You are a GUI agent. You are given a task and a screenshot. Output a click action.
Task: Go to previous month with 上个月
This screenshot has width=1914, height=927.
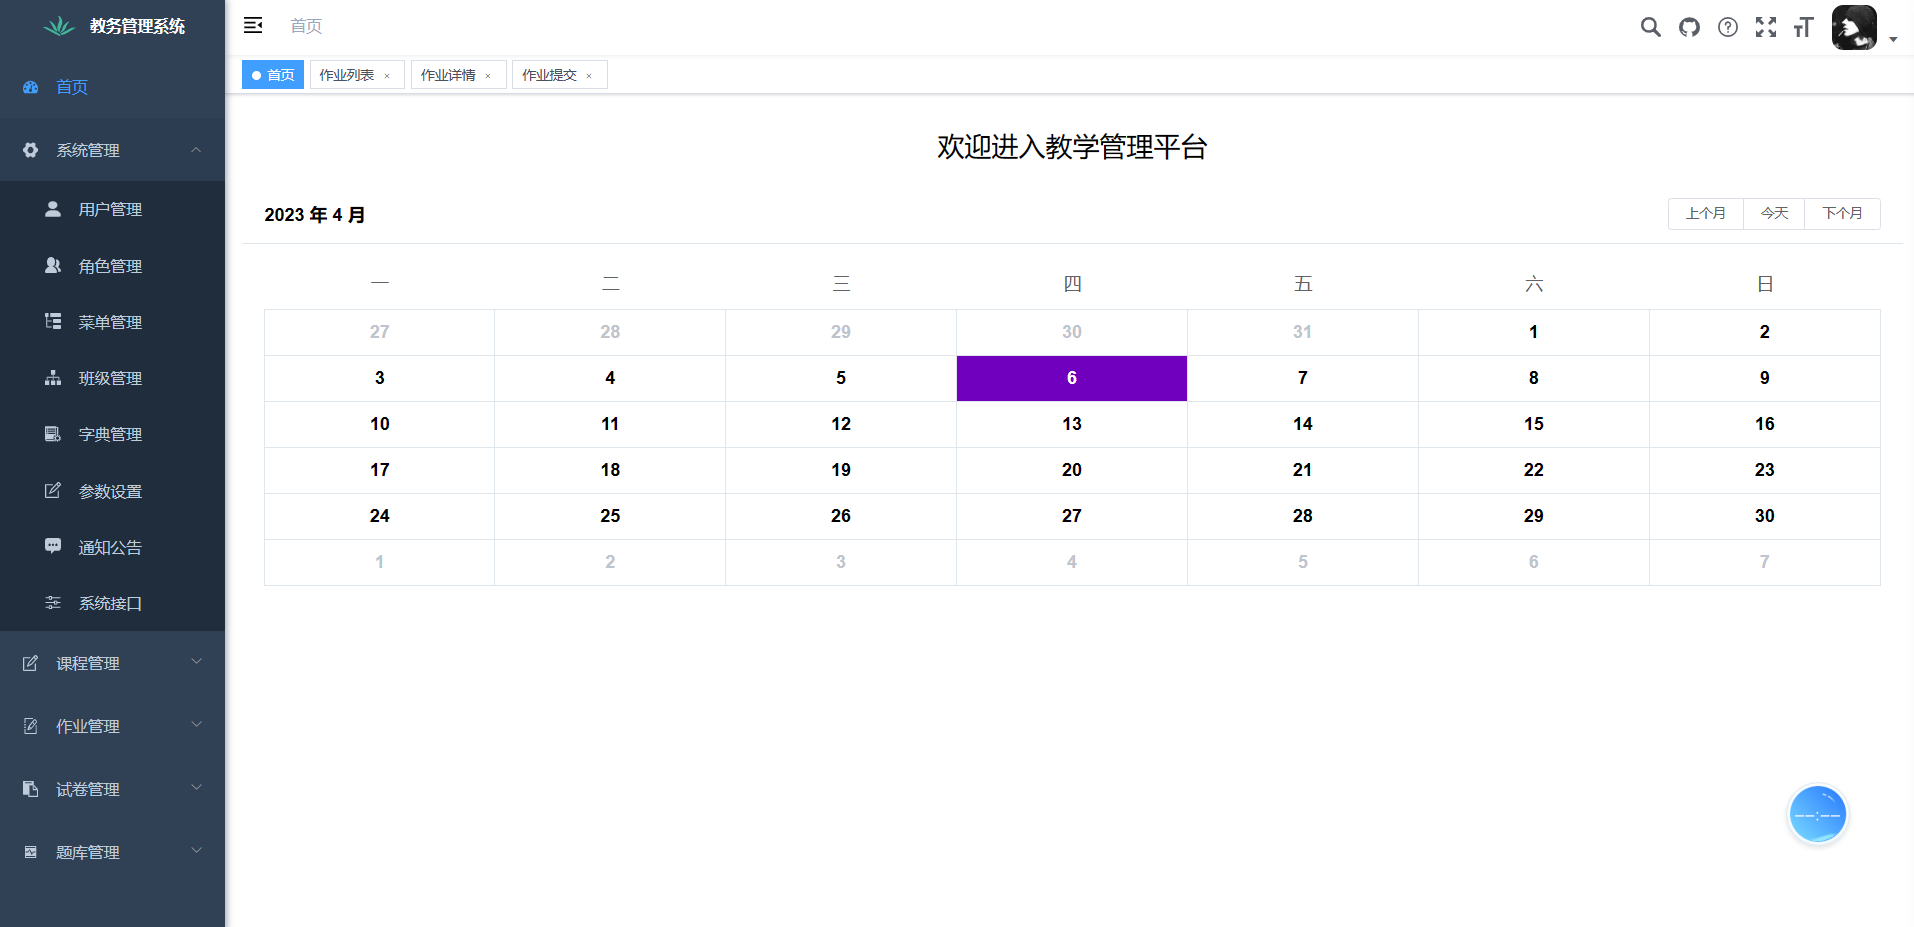[x=1705, y=213]
